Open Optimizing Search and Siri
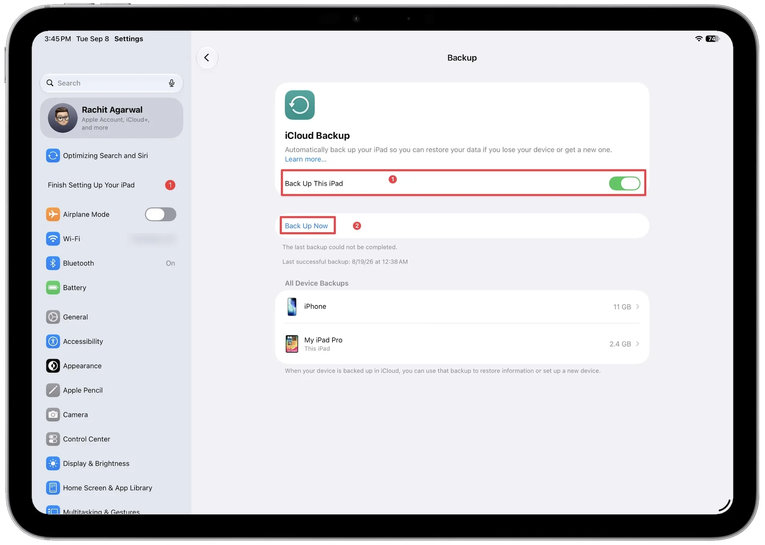The width and height of the screenshot is (765, 545). (x=112, y=156)
